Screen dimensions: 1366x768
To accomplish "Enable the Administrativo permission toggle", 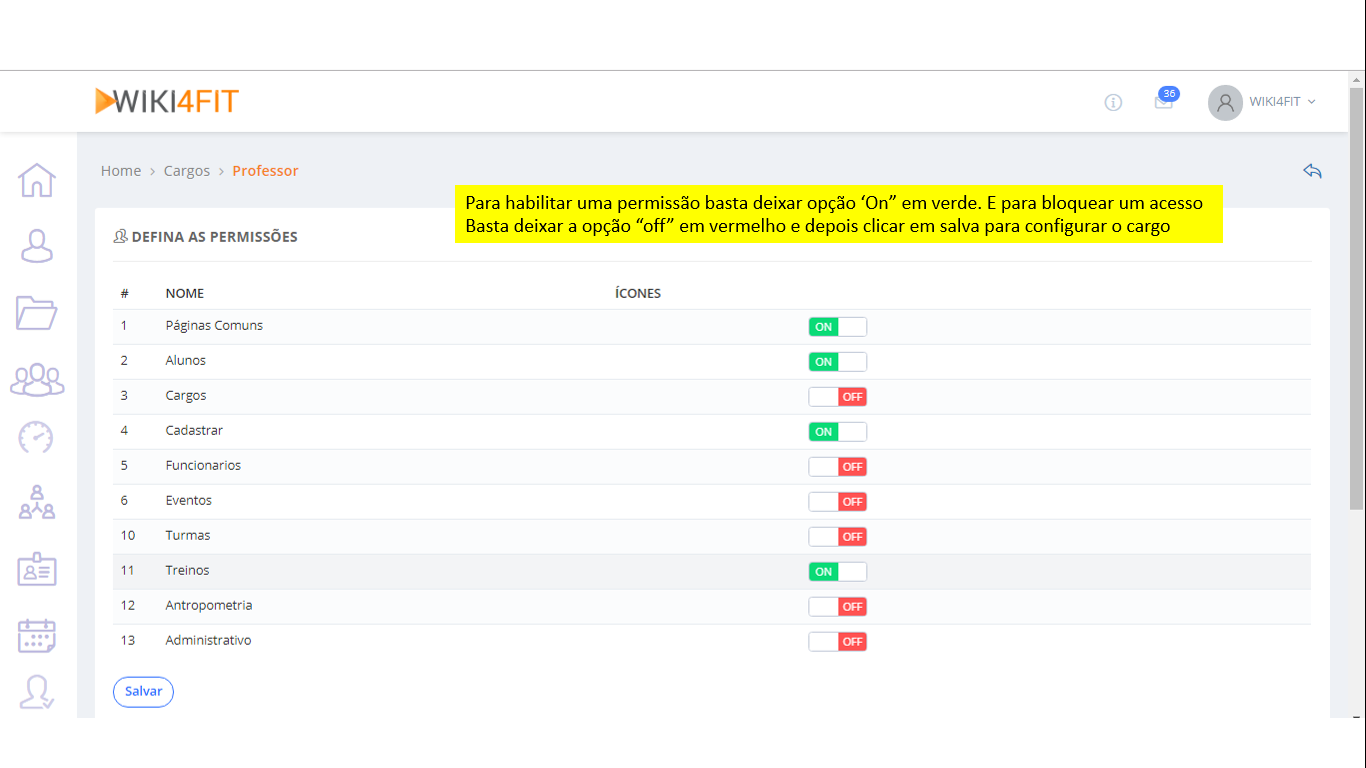I will click(837, 642).
